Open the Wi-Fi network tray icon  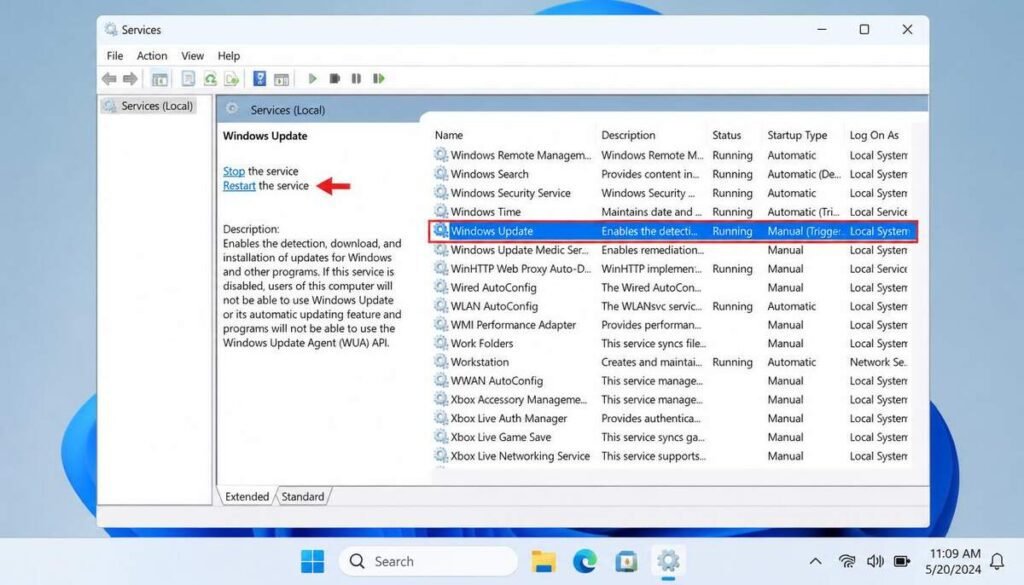(x=847, y=561)
